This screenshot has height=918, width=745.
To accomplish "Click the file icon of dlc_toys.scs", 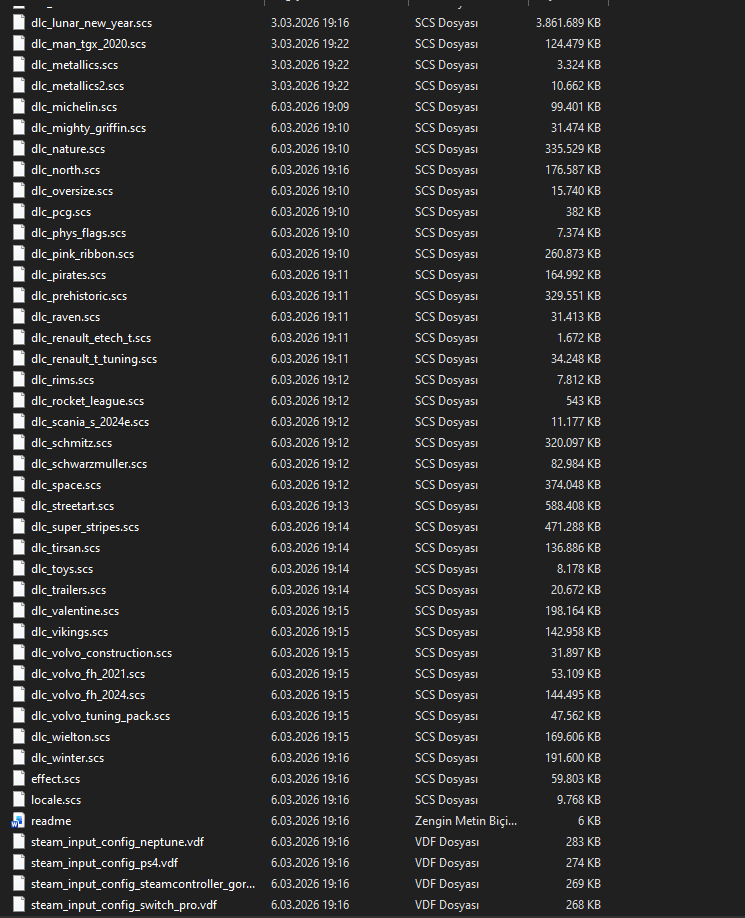I will pyautogui.click(x=19, y=569).
